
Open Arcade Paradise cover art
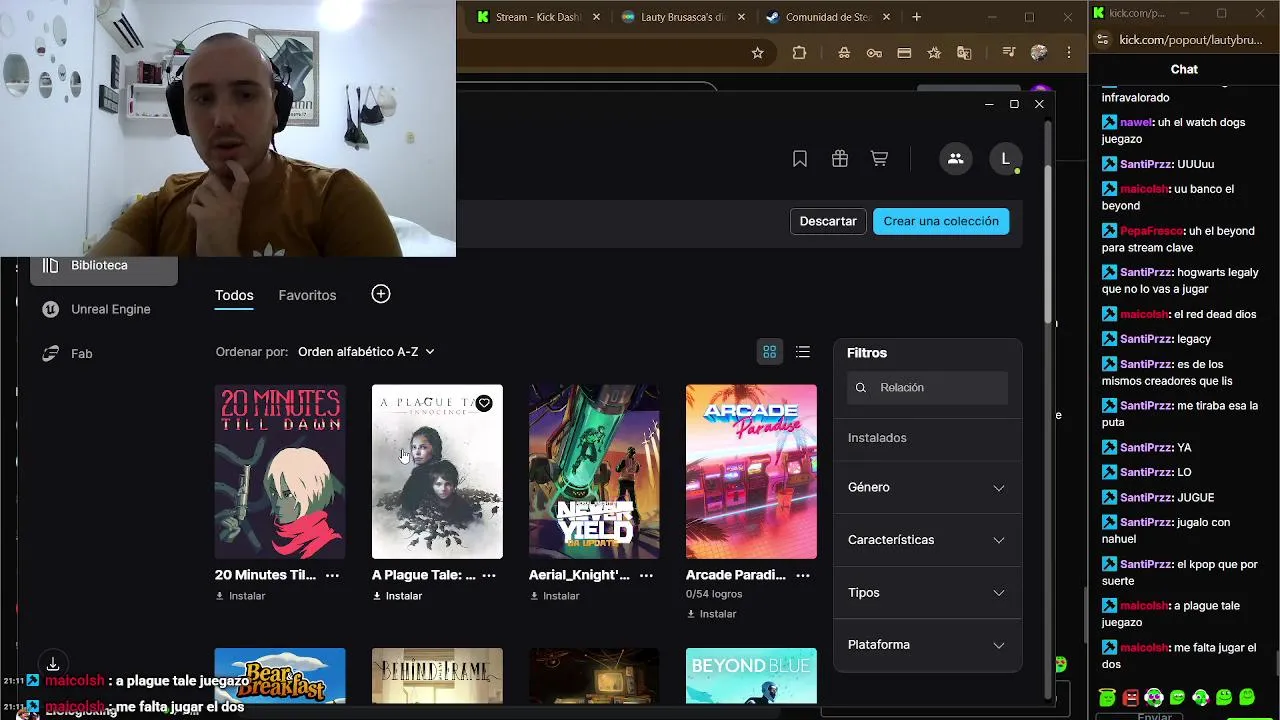pos(751,471)
